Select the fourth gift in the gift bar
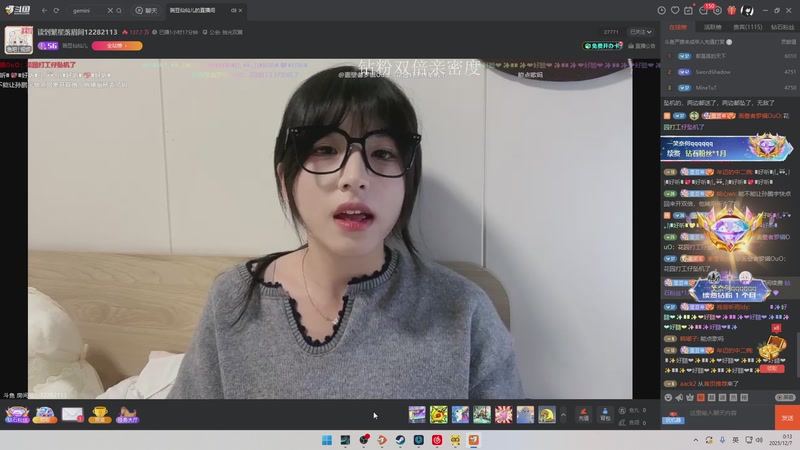 pos(482,414)
